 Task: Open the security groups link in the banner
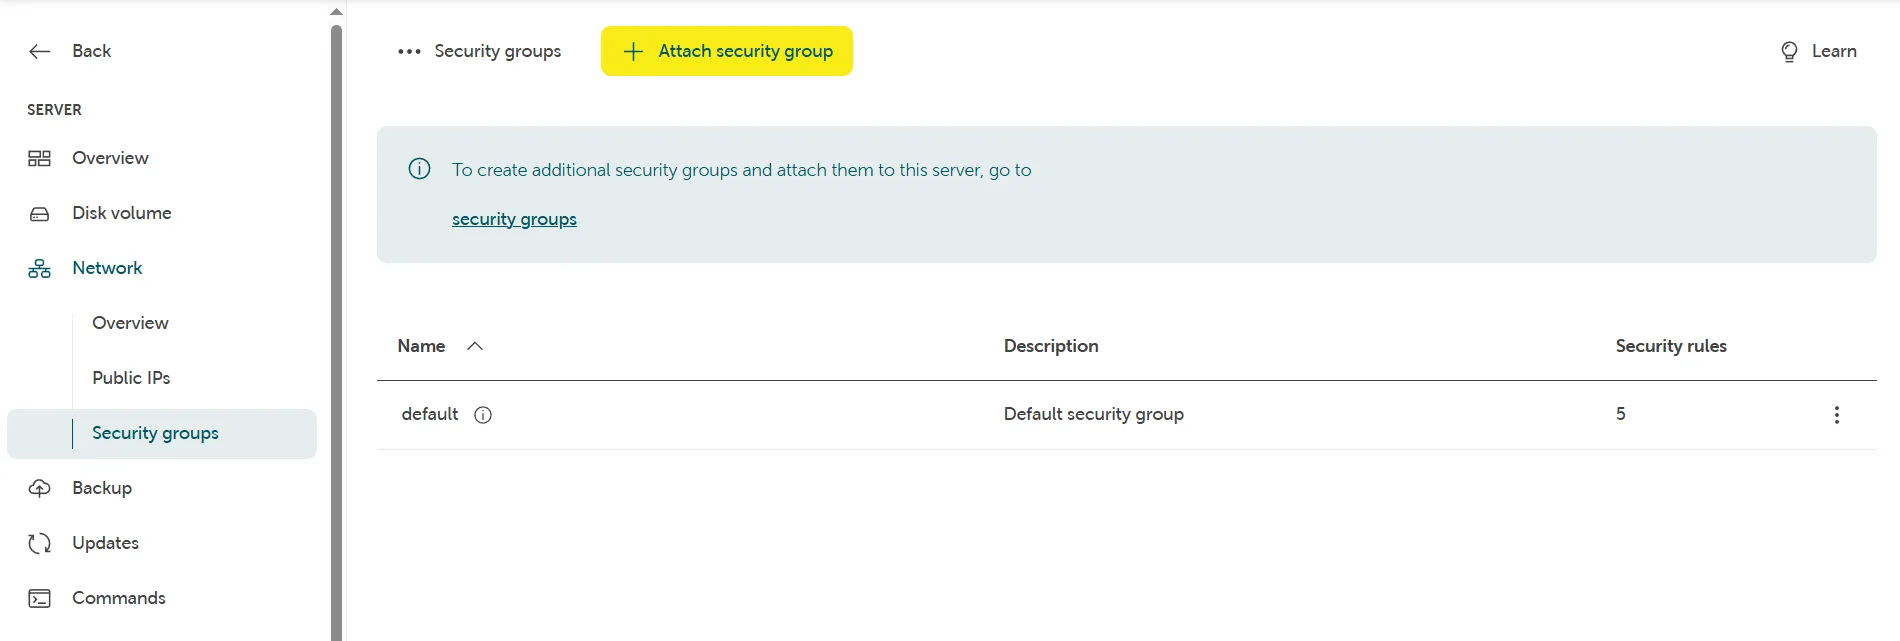pyautogui.click(x=514, y=218)
